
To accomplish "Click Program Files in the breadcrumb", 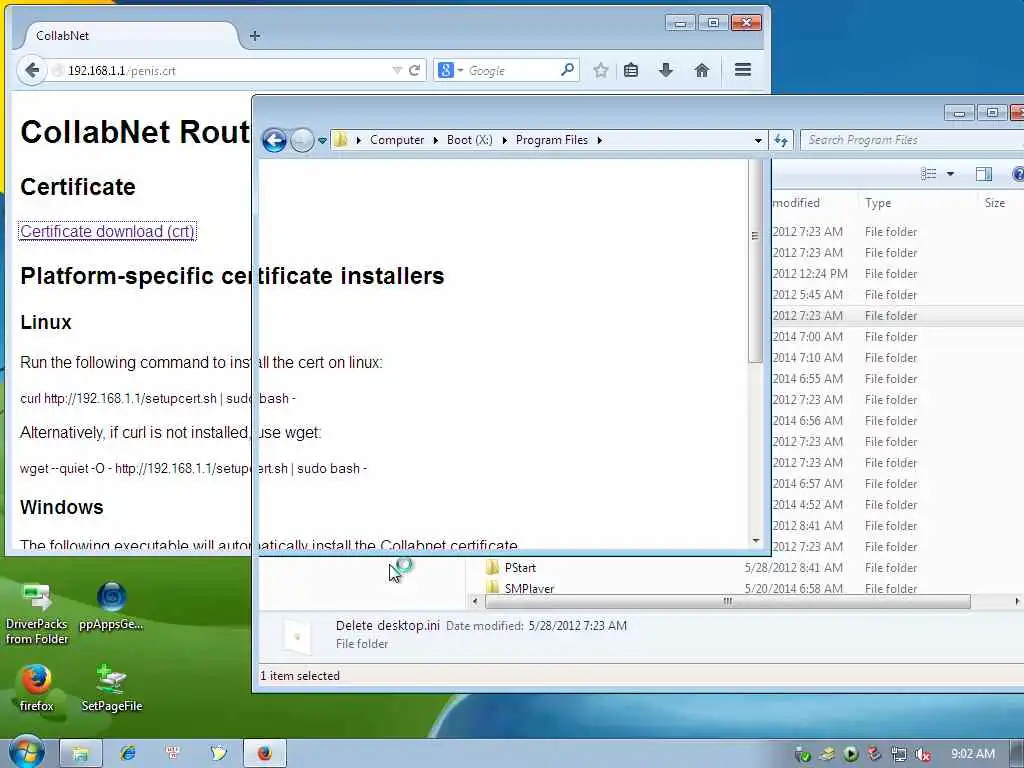I will (552, 140).
